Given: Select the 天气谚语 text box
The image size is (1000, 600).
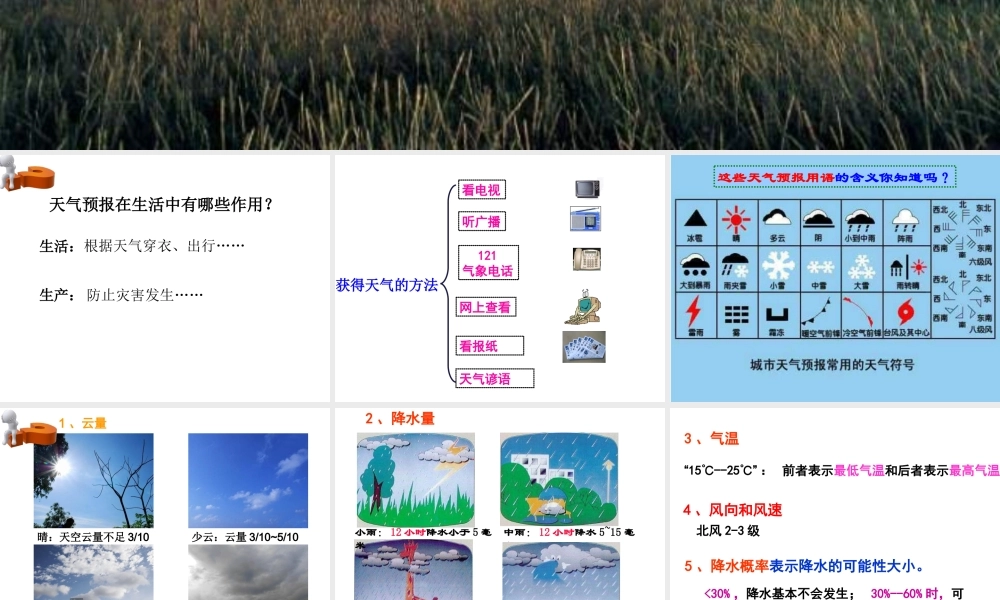Looking at the screenshot, I should pyautogui.click(x=495, y=378).
